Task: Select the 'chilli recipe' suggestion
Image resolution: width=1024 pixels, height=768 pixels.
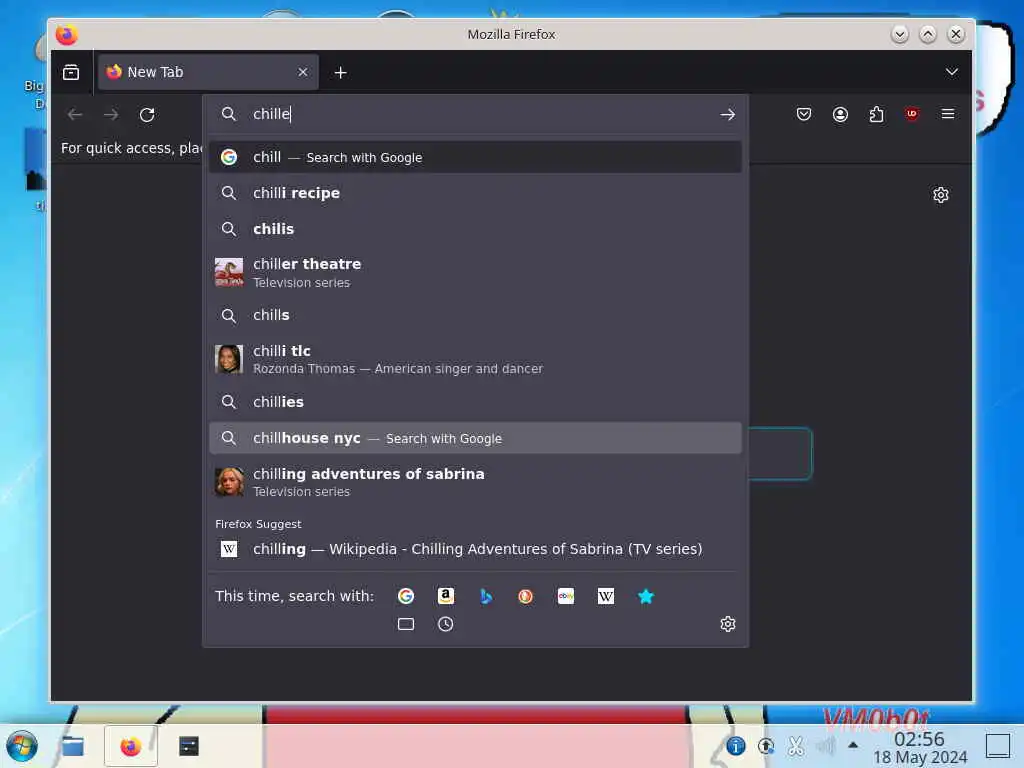Action: tap(475, 193)
